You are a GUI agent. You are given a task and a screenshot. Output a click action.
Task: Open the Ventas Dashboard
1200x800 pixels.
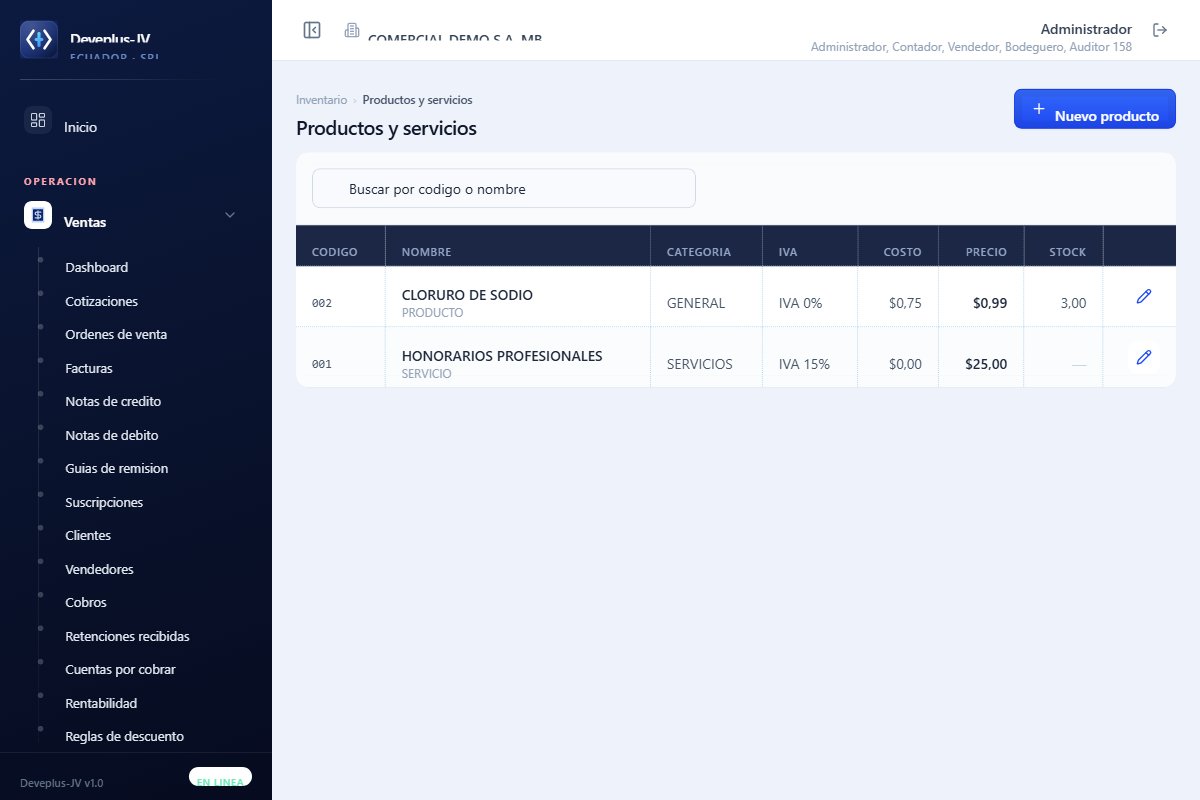pyautogui.click(x=96, y=268)
